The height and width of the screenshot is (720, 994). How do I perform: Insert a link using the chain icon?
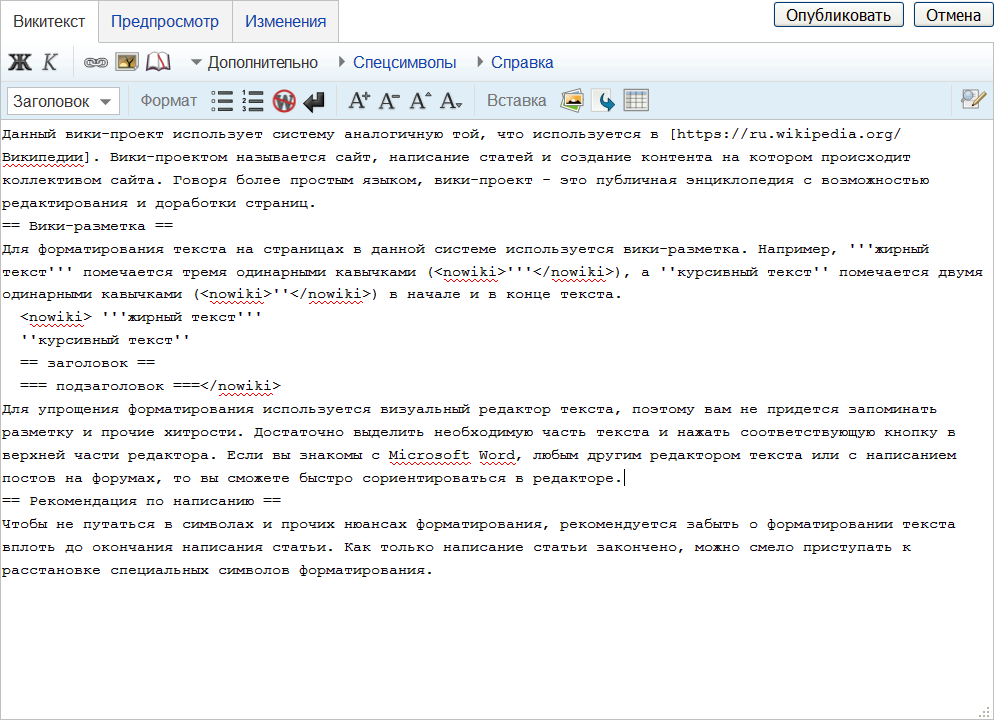[96, 62]
